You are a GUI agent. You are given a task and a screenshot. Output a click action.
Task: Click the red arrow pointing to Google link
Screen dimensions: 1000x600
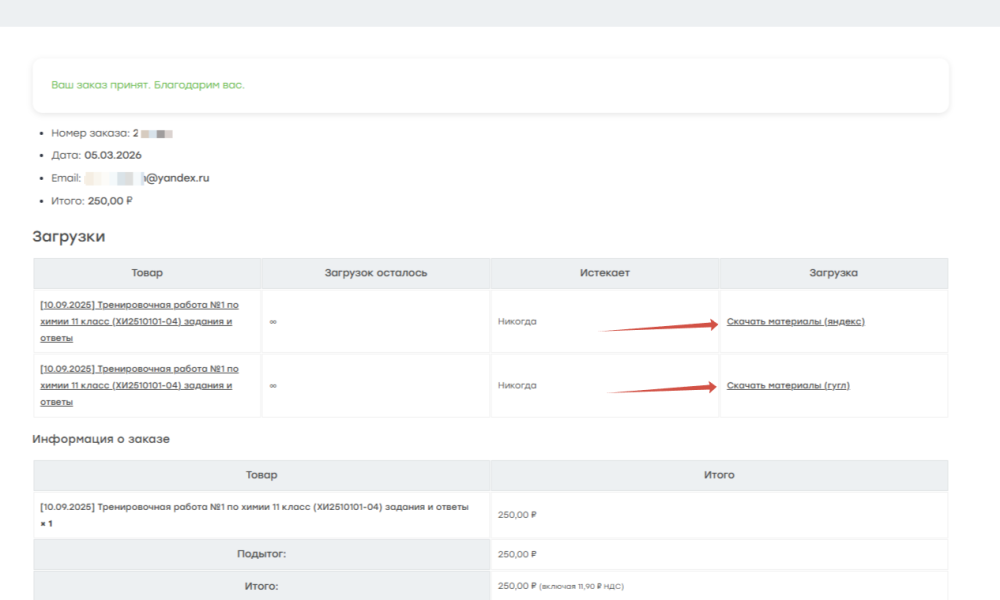pos(660,388)
